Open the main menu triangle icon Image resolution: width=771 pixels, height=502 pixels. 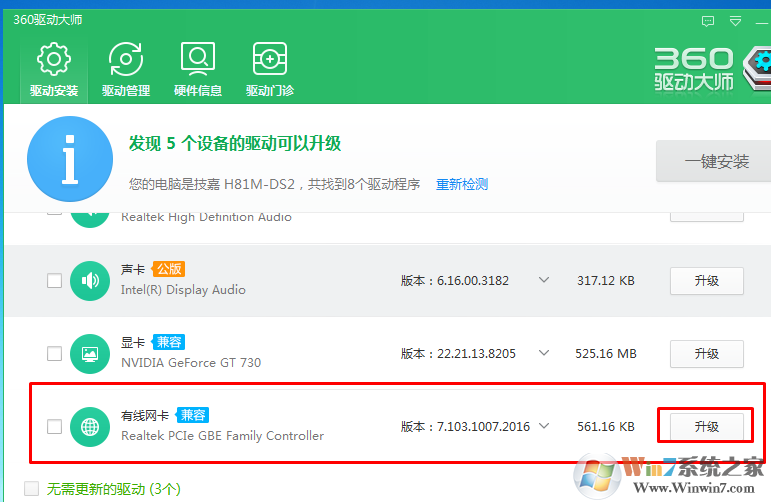[737, 20]
